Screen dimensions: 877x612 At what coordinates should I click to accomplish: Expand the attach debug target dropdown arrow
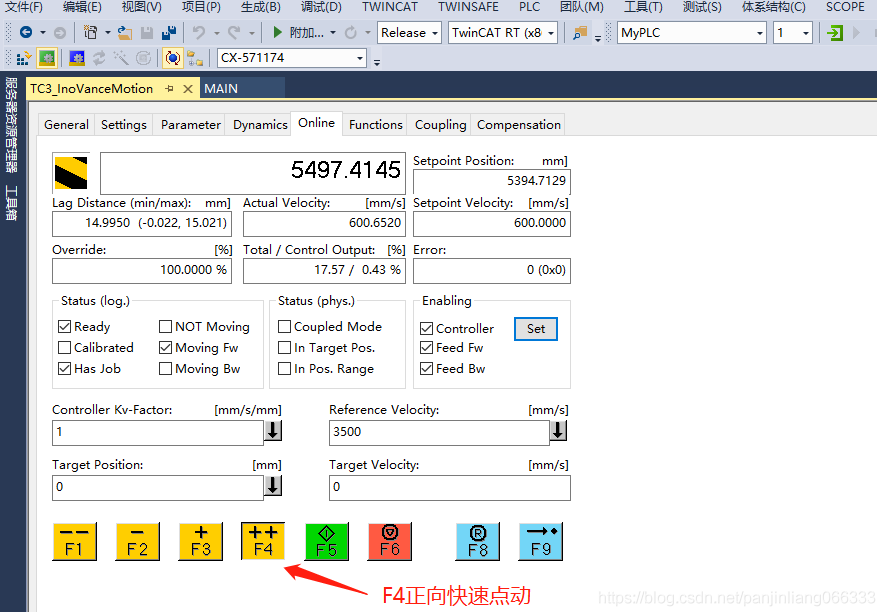[333, 33]
